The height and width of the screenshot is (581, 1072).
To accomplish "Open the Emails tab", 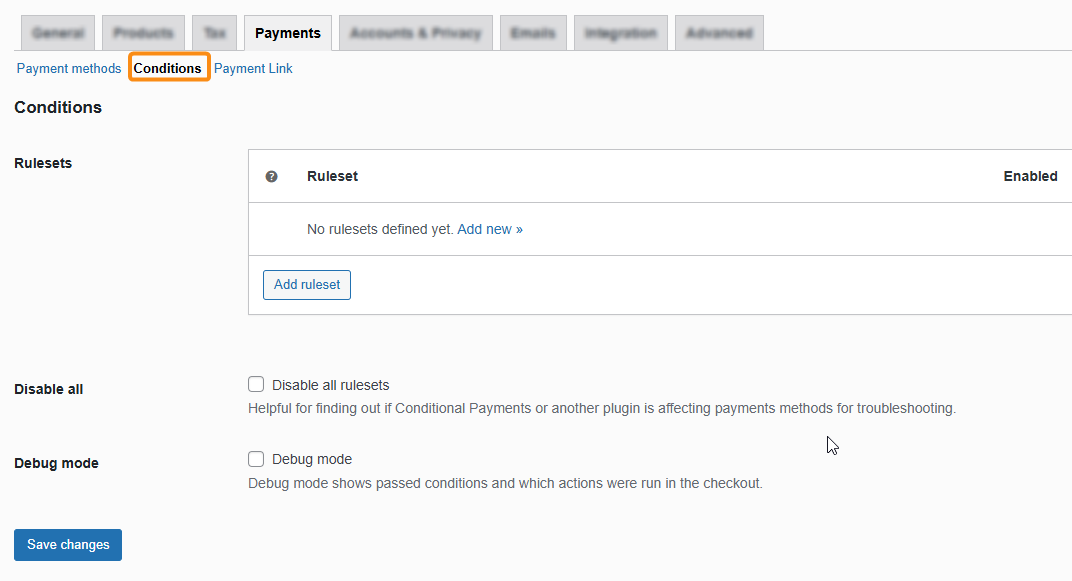I will 533,33.
